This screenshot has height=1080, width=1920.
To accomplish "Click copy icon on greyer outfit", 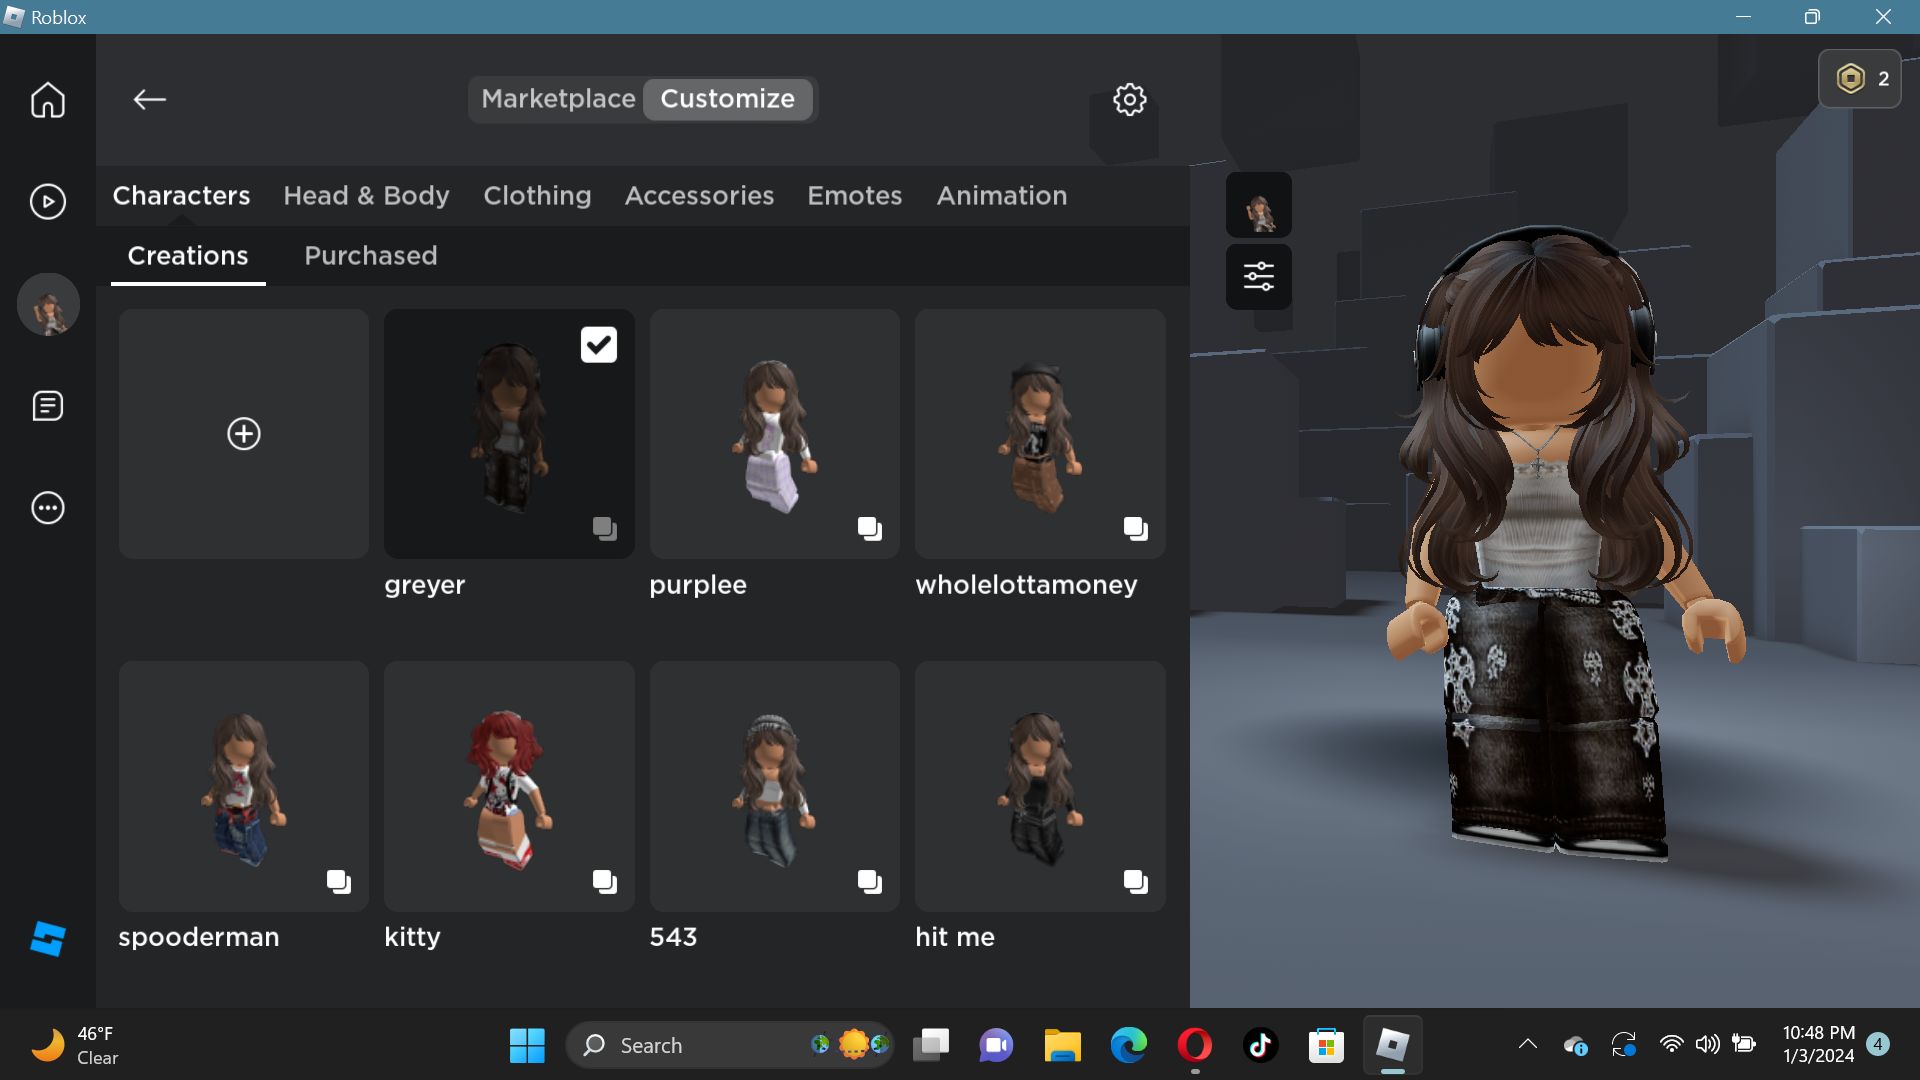I will [604, 528].
